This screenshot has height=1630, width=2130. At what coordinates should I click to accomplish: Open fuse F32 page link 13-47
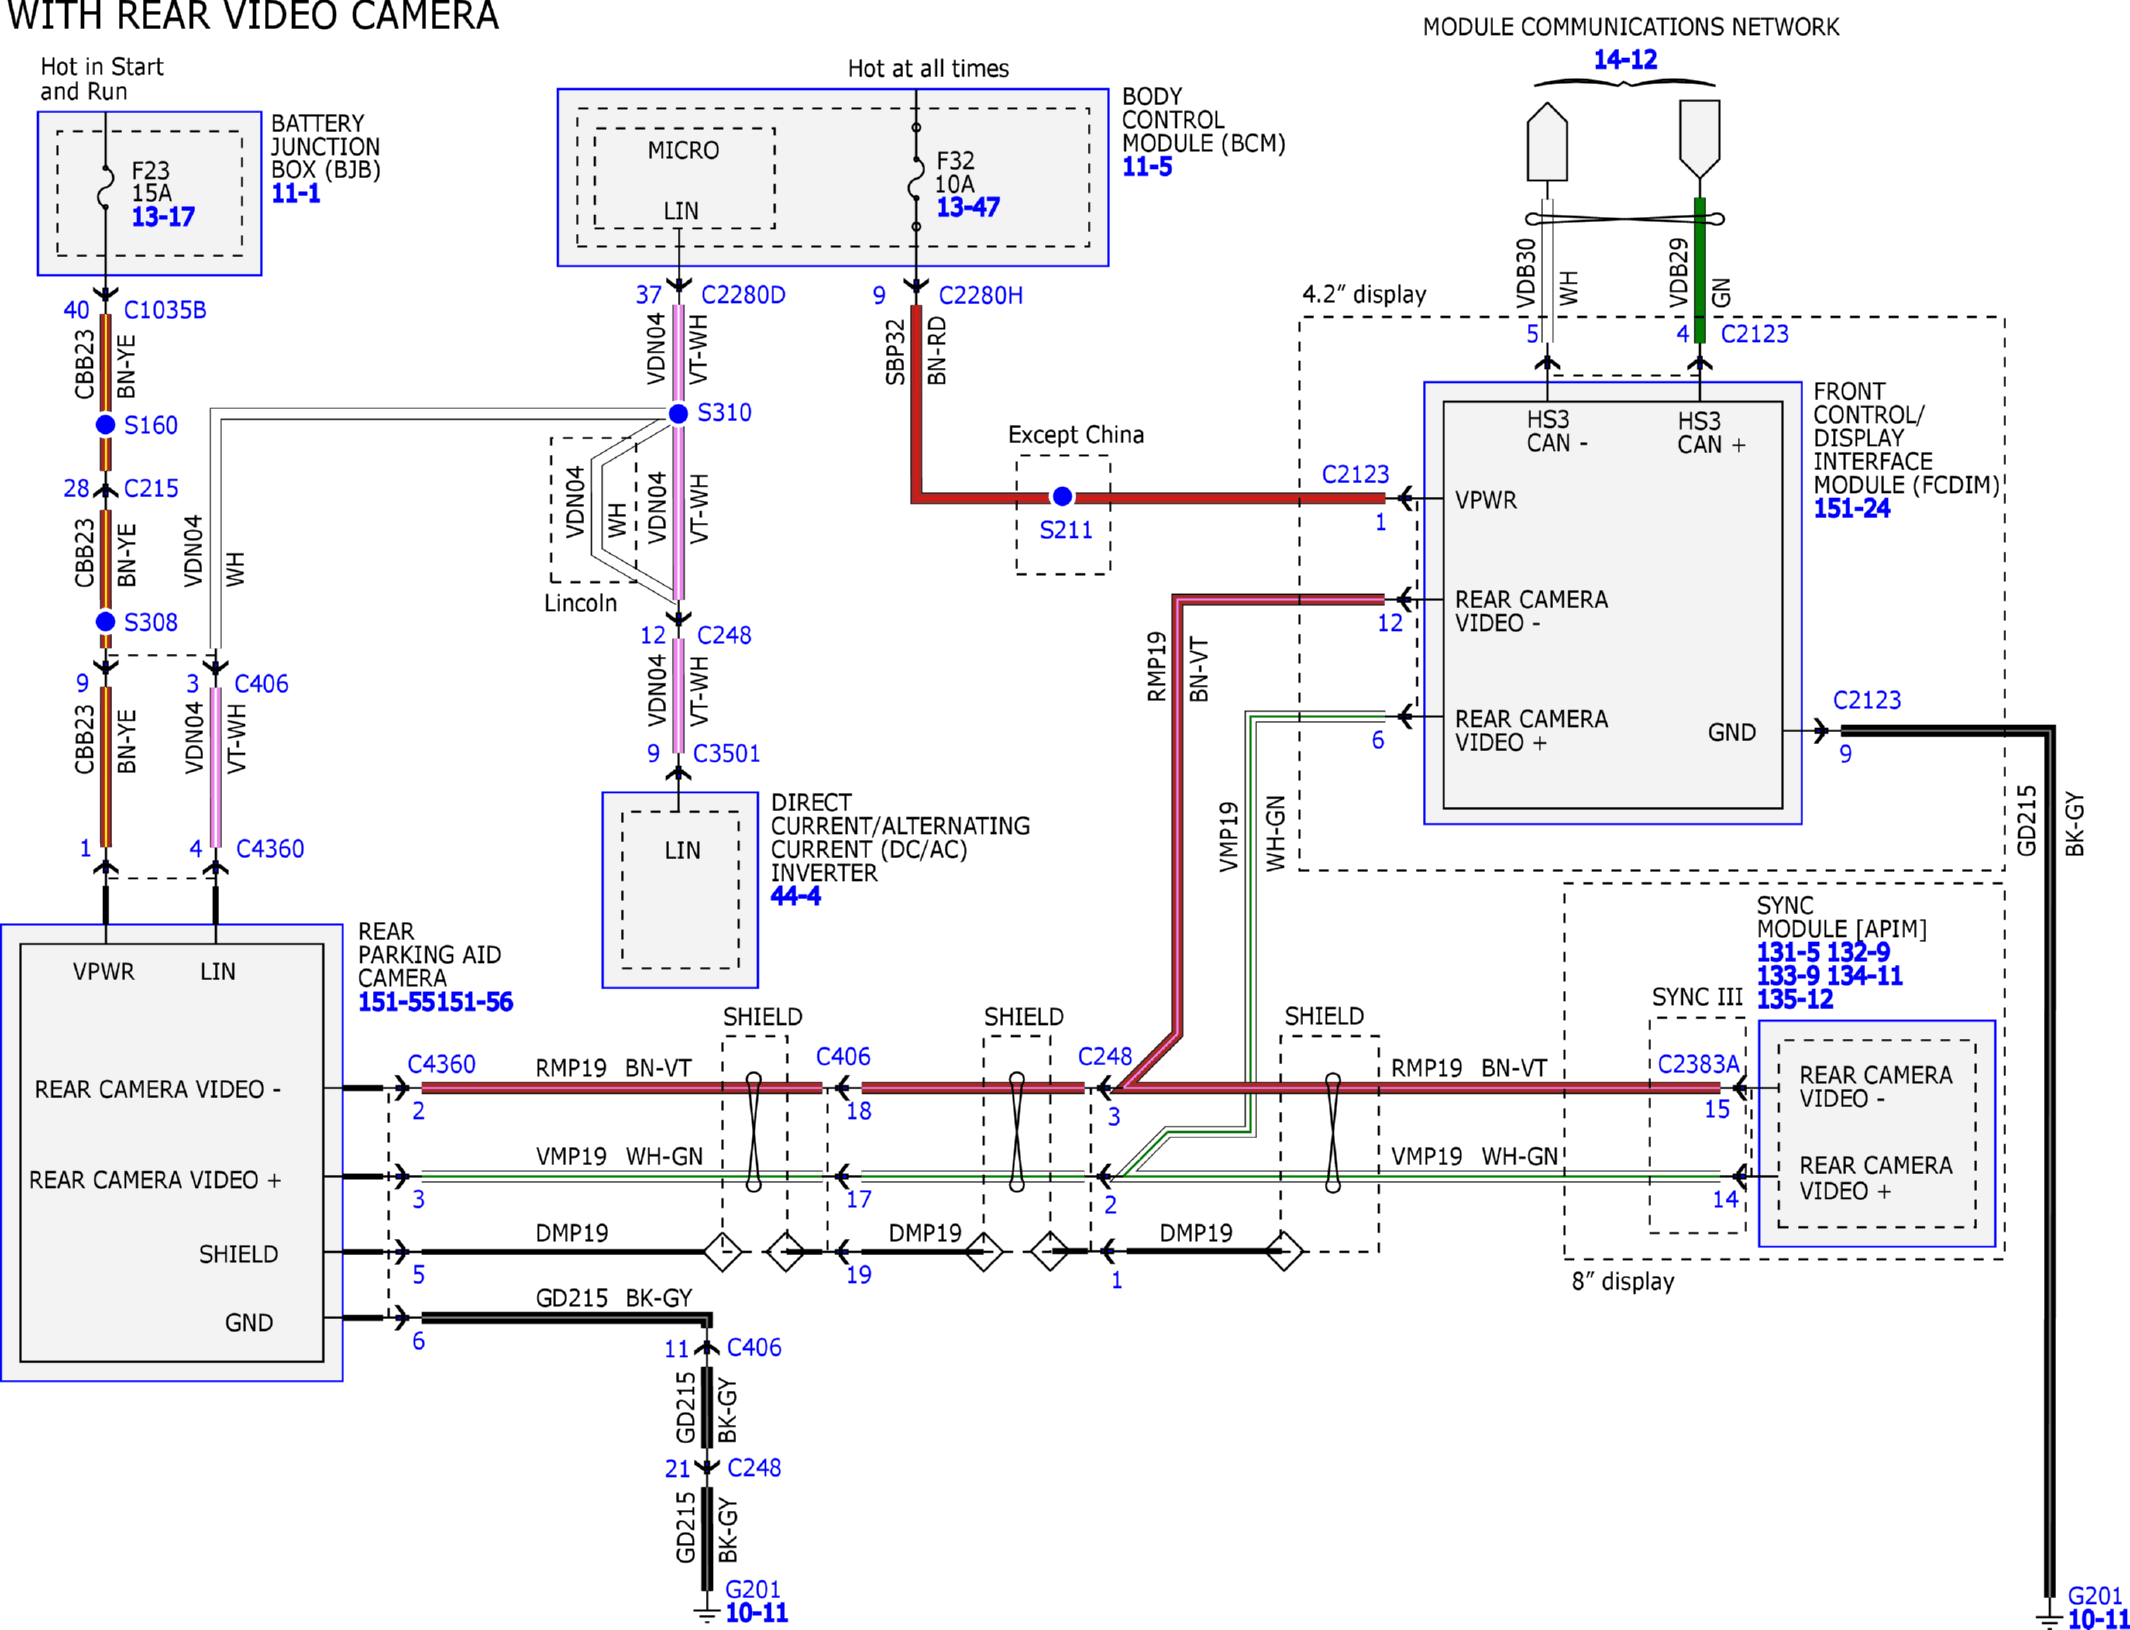[967, 207]
